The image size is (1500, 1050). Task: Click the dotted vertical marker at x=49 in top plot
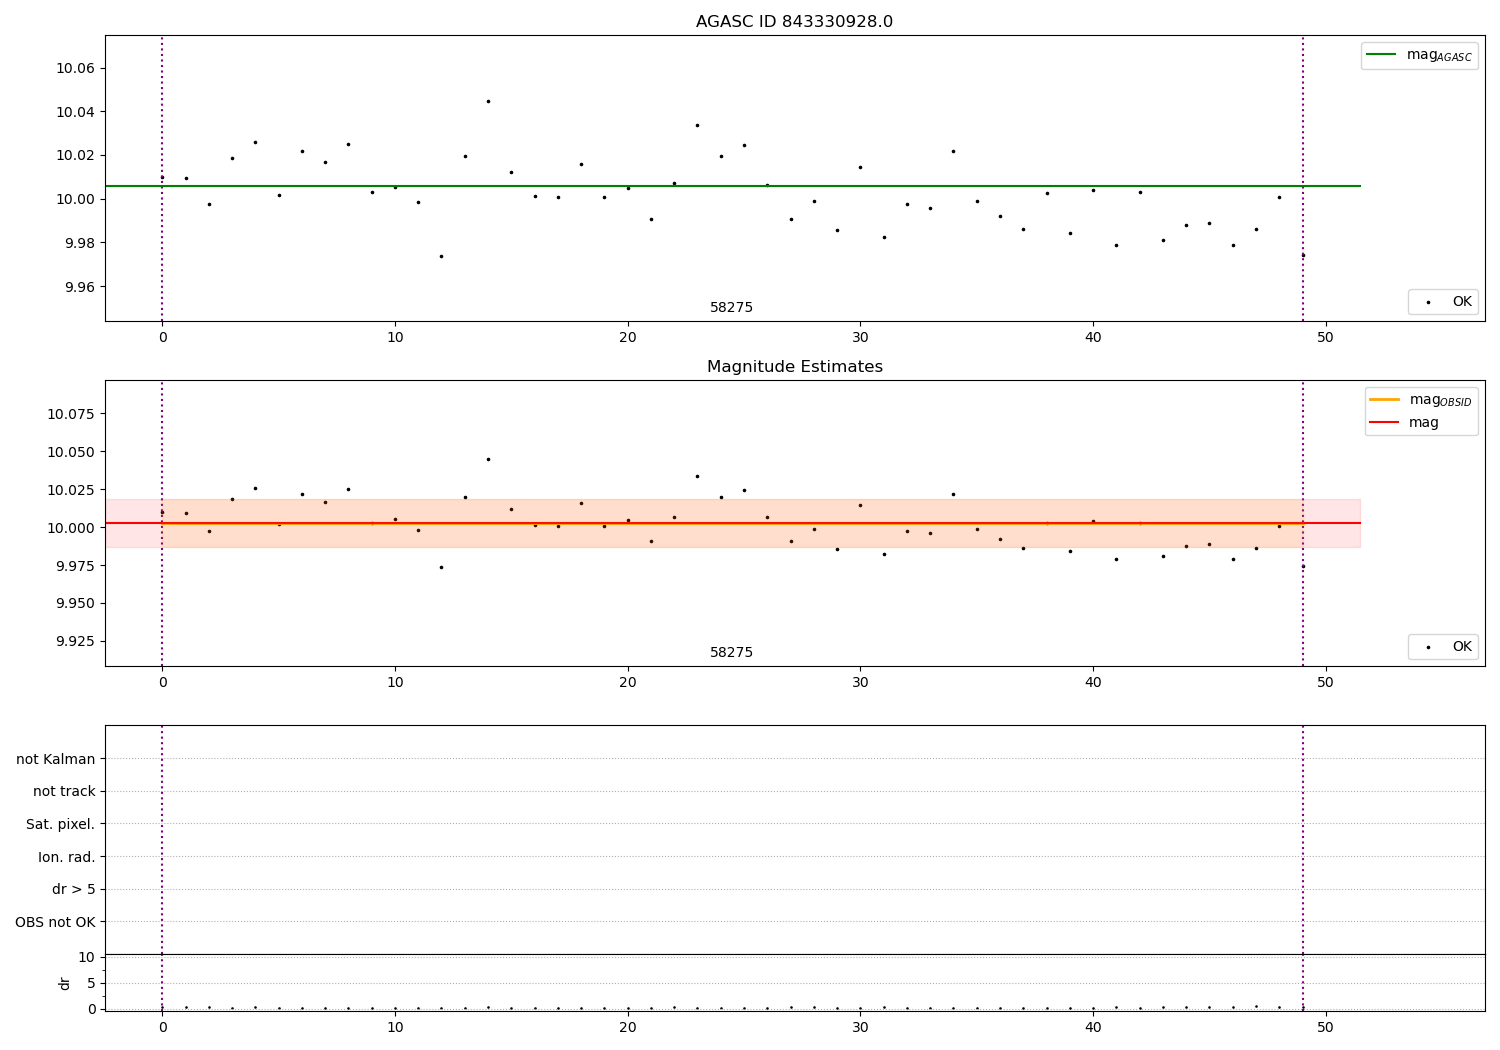pyautogui.click(x=1303, y=178)
